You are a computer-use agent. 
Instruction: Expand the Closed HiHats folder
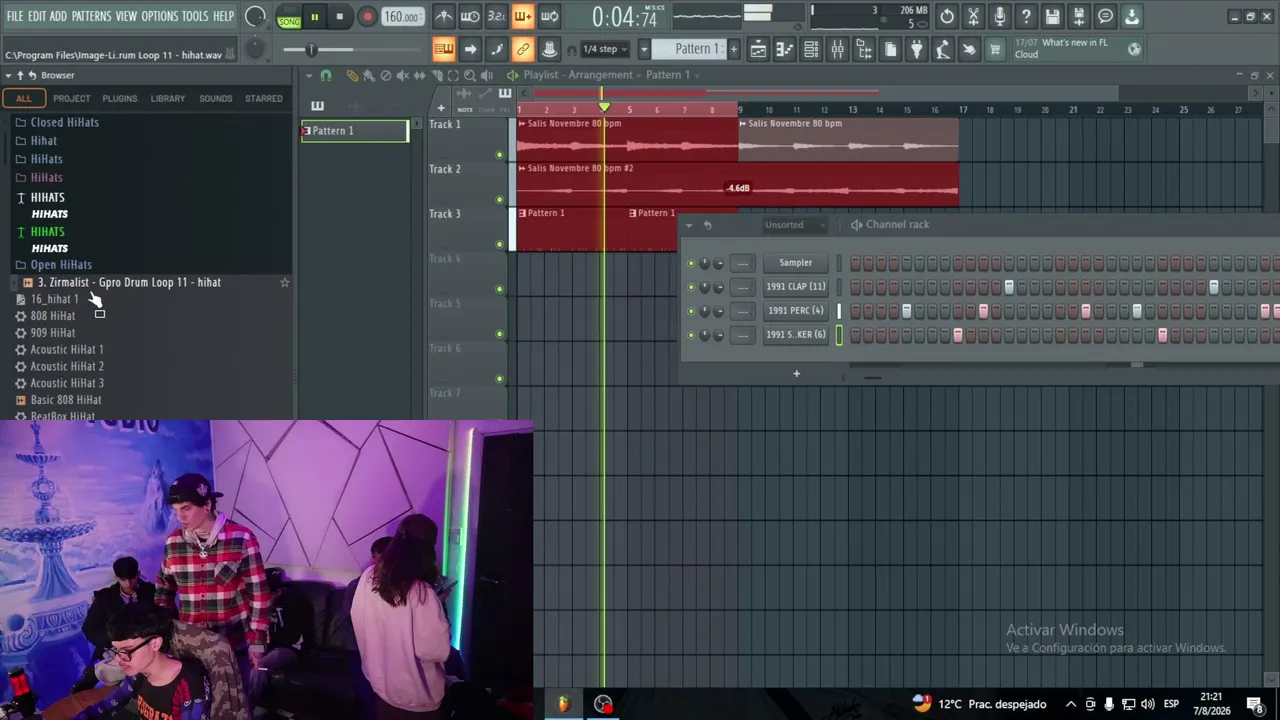tap(64, 122)
